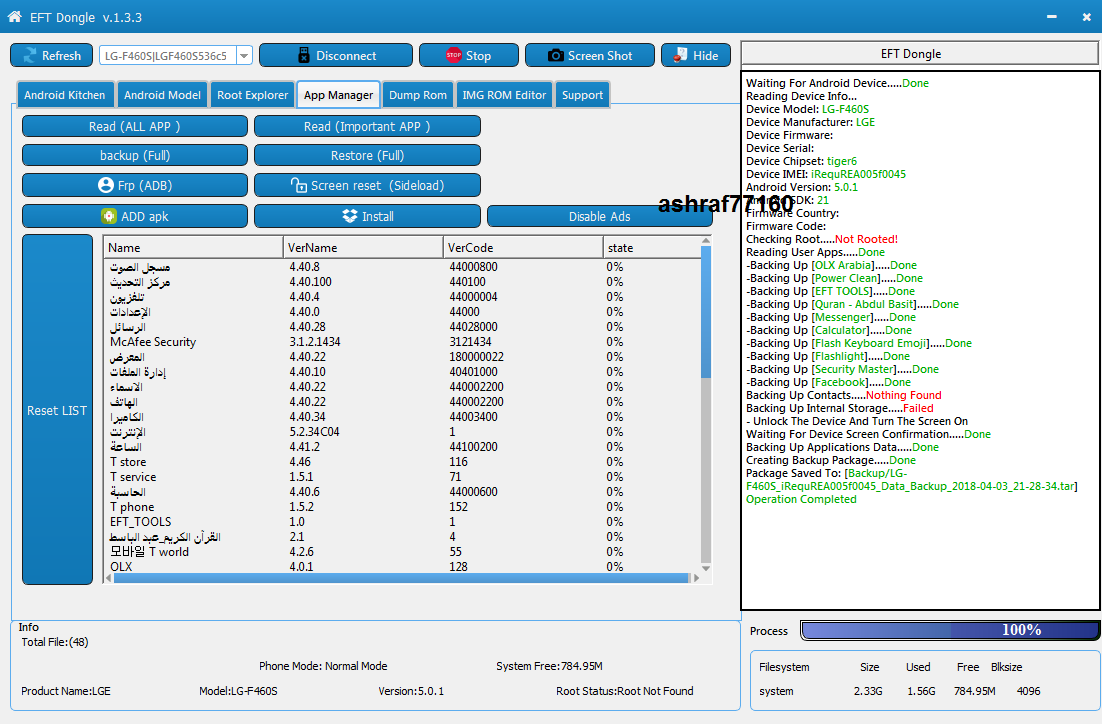The image size is (1102, 724).
Task: Click the VerCode 180000022 cell
Action: click(x=477, y=356)
